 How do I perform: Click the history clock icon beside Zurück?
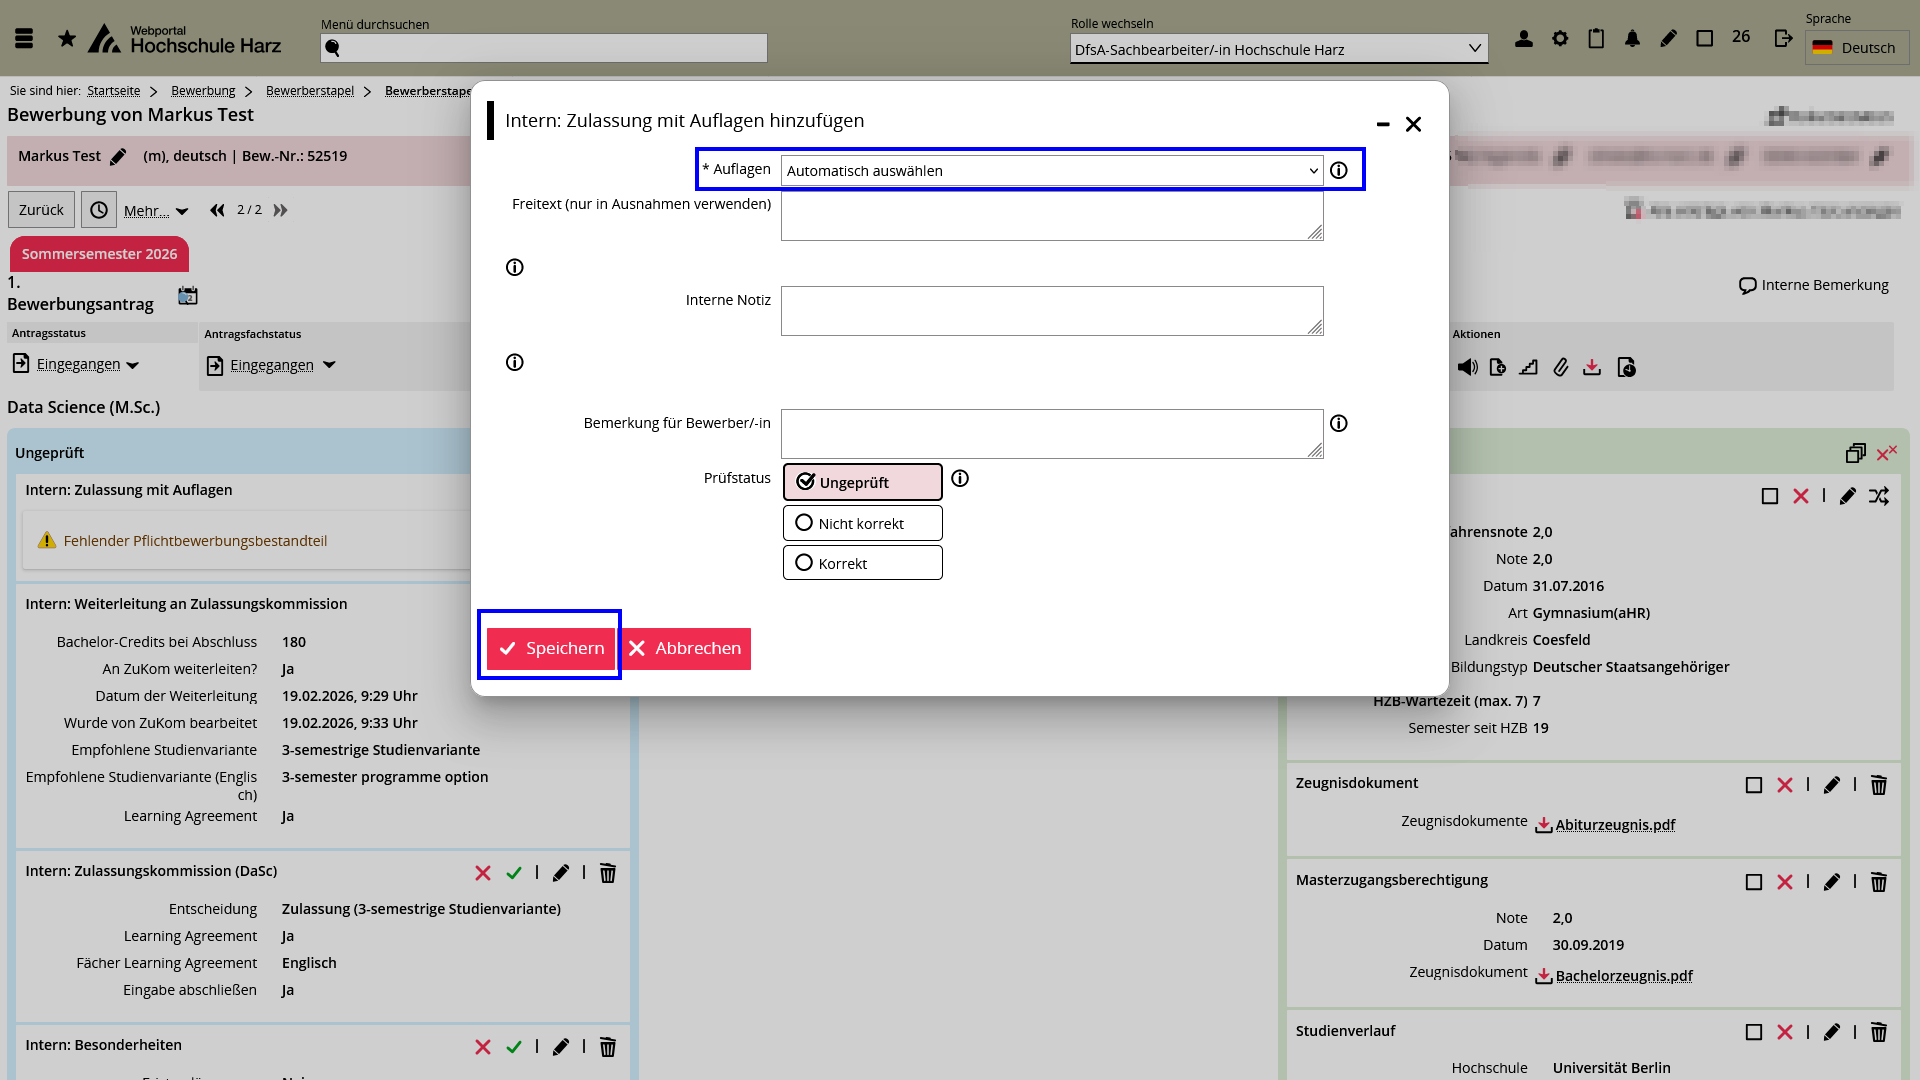(99, 210)
